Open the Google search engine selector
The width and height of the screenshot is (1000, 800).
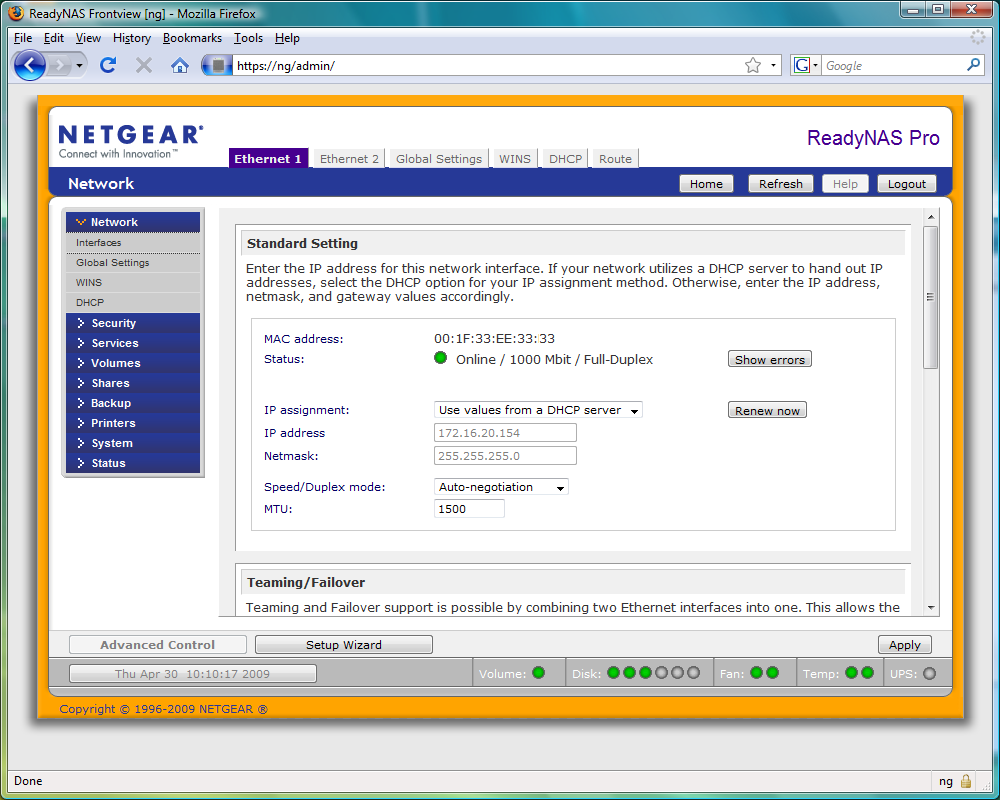(805, 65)
